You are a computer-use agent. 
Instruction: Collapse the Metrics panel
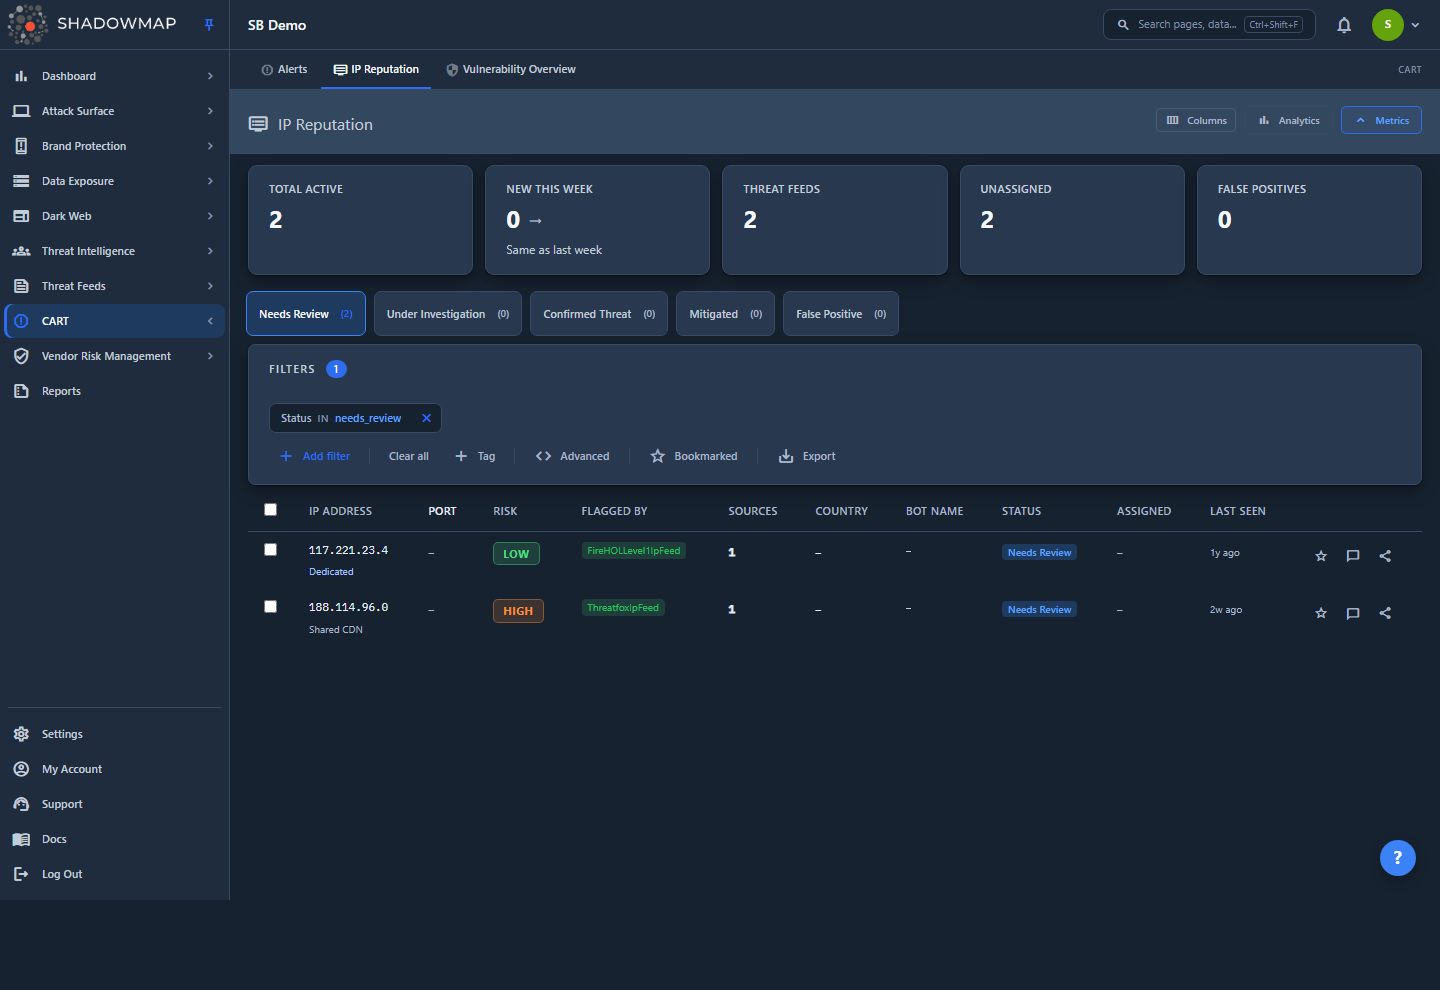1381,120
